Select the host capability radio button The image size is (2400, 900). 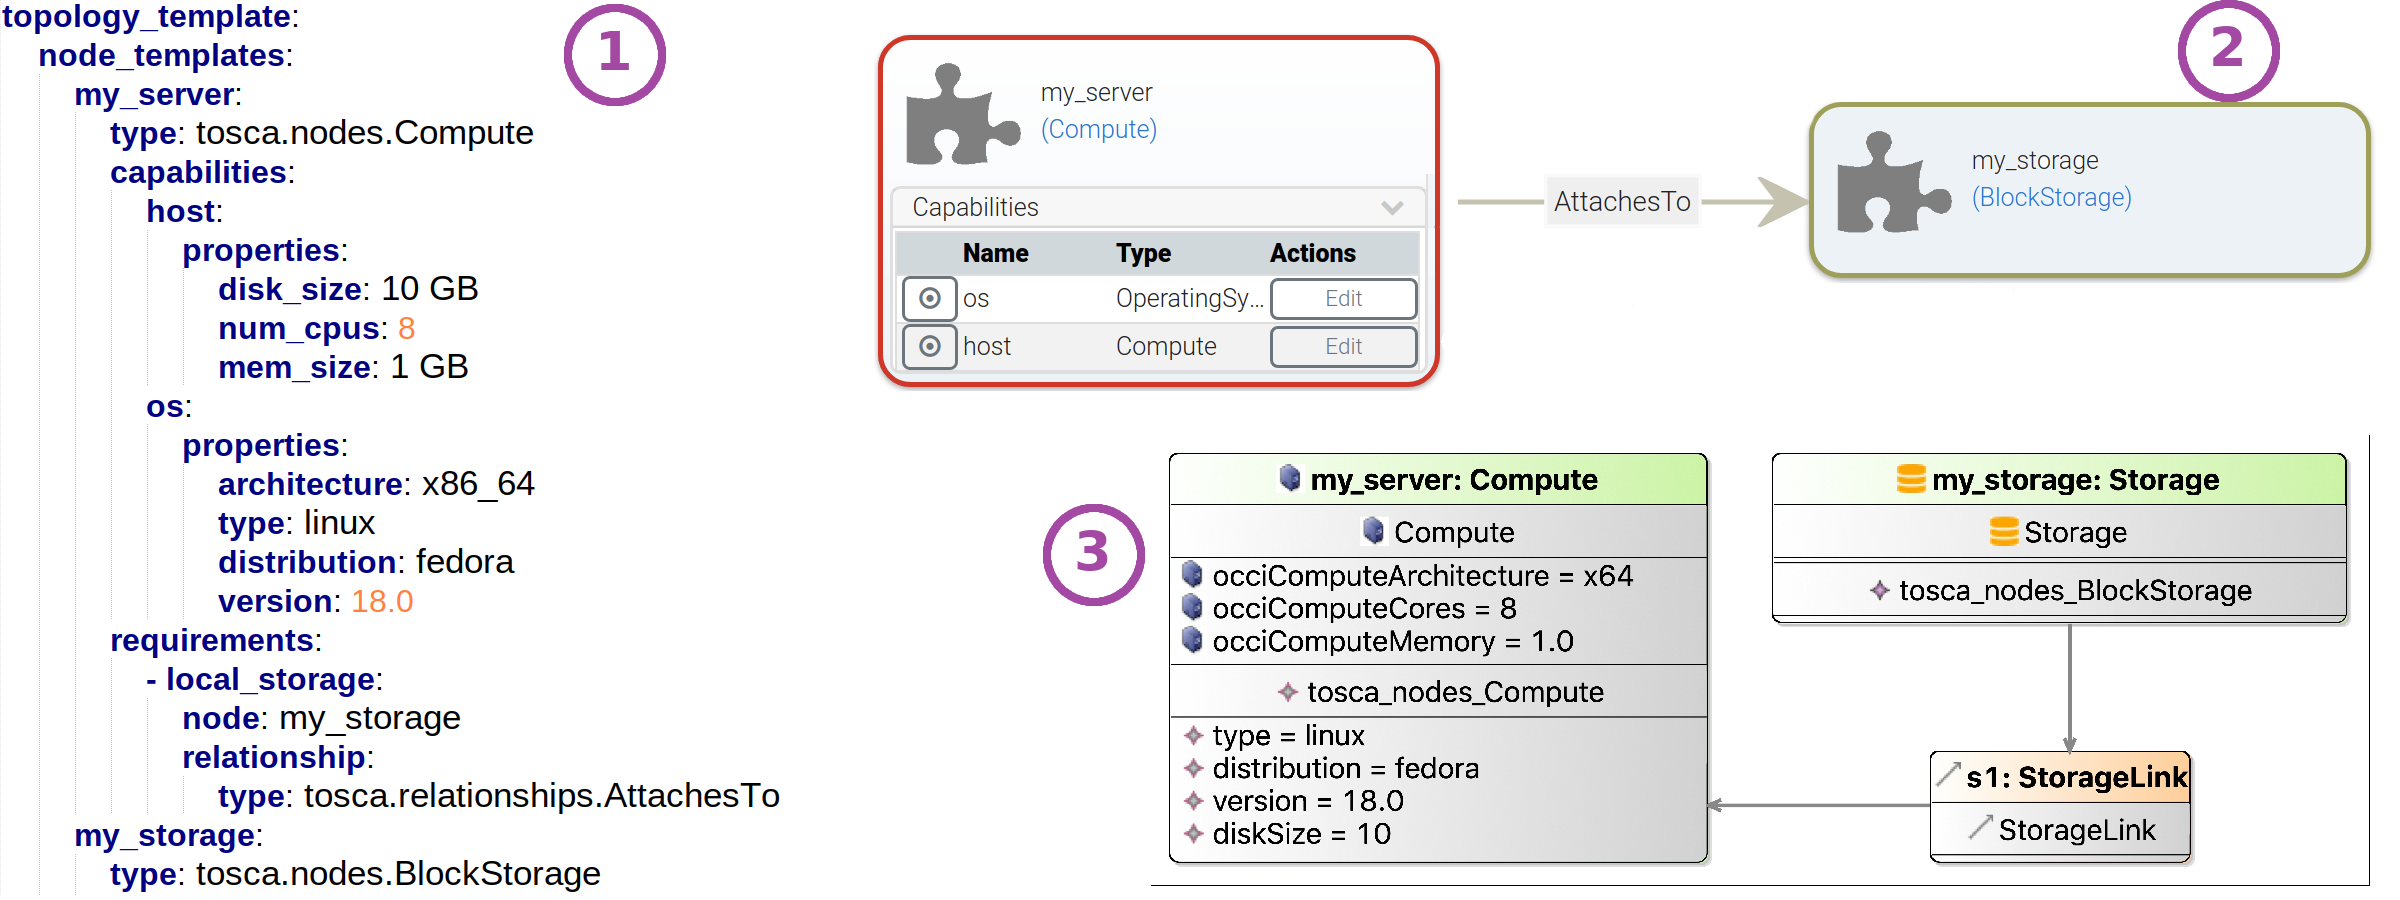(x=930, y=347)
